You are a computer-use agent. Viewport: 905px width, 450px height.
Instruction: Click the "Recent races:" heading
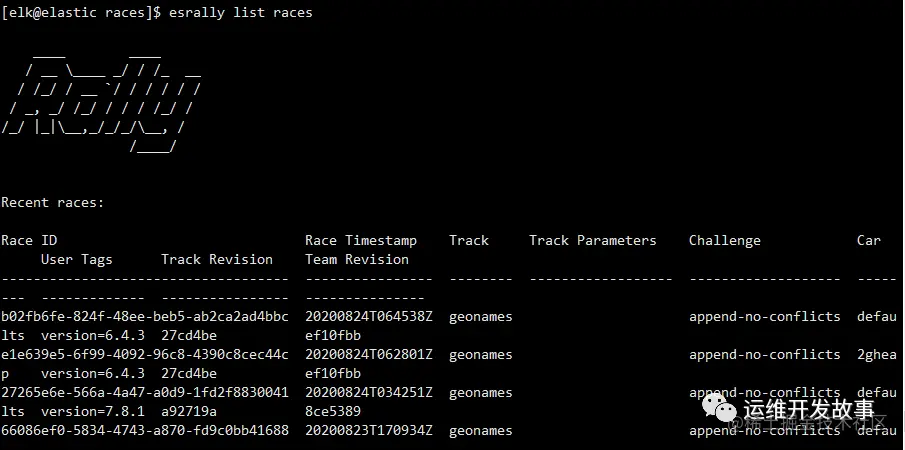pos(53,202)
